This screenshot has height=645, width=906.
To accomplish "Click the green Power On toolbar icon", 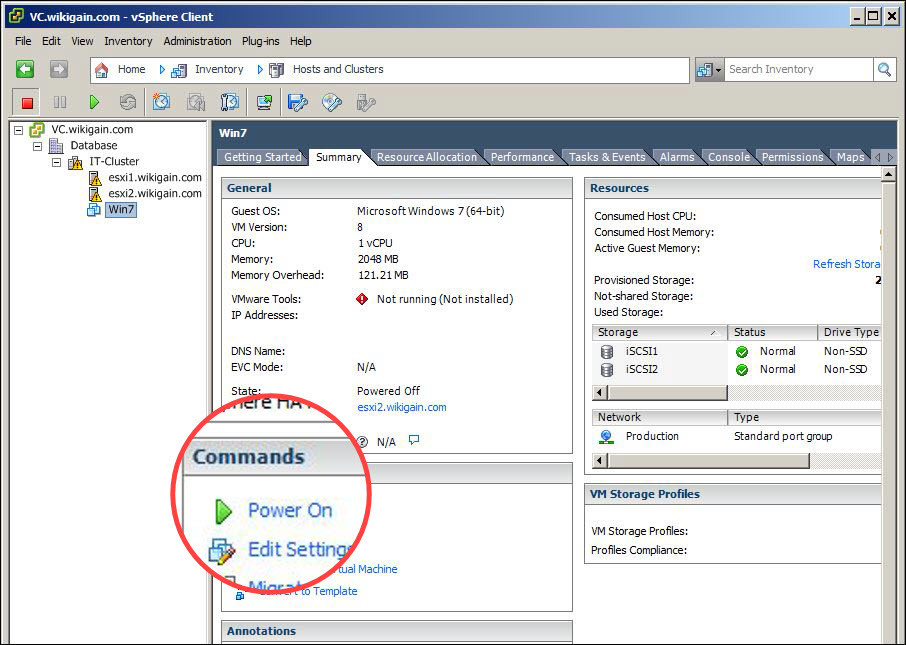I will 94,103.
